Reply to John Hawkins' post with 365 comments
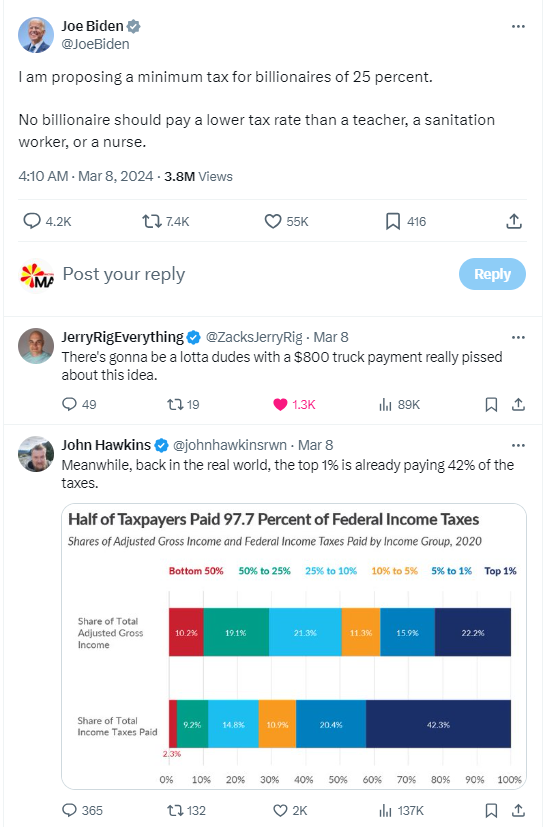 tap(82, 810)
